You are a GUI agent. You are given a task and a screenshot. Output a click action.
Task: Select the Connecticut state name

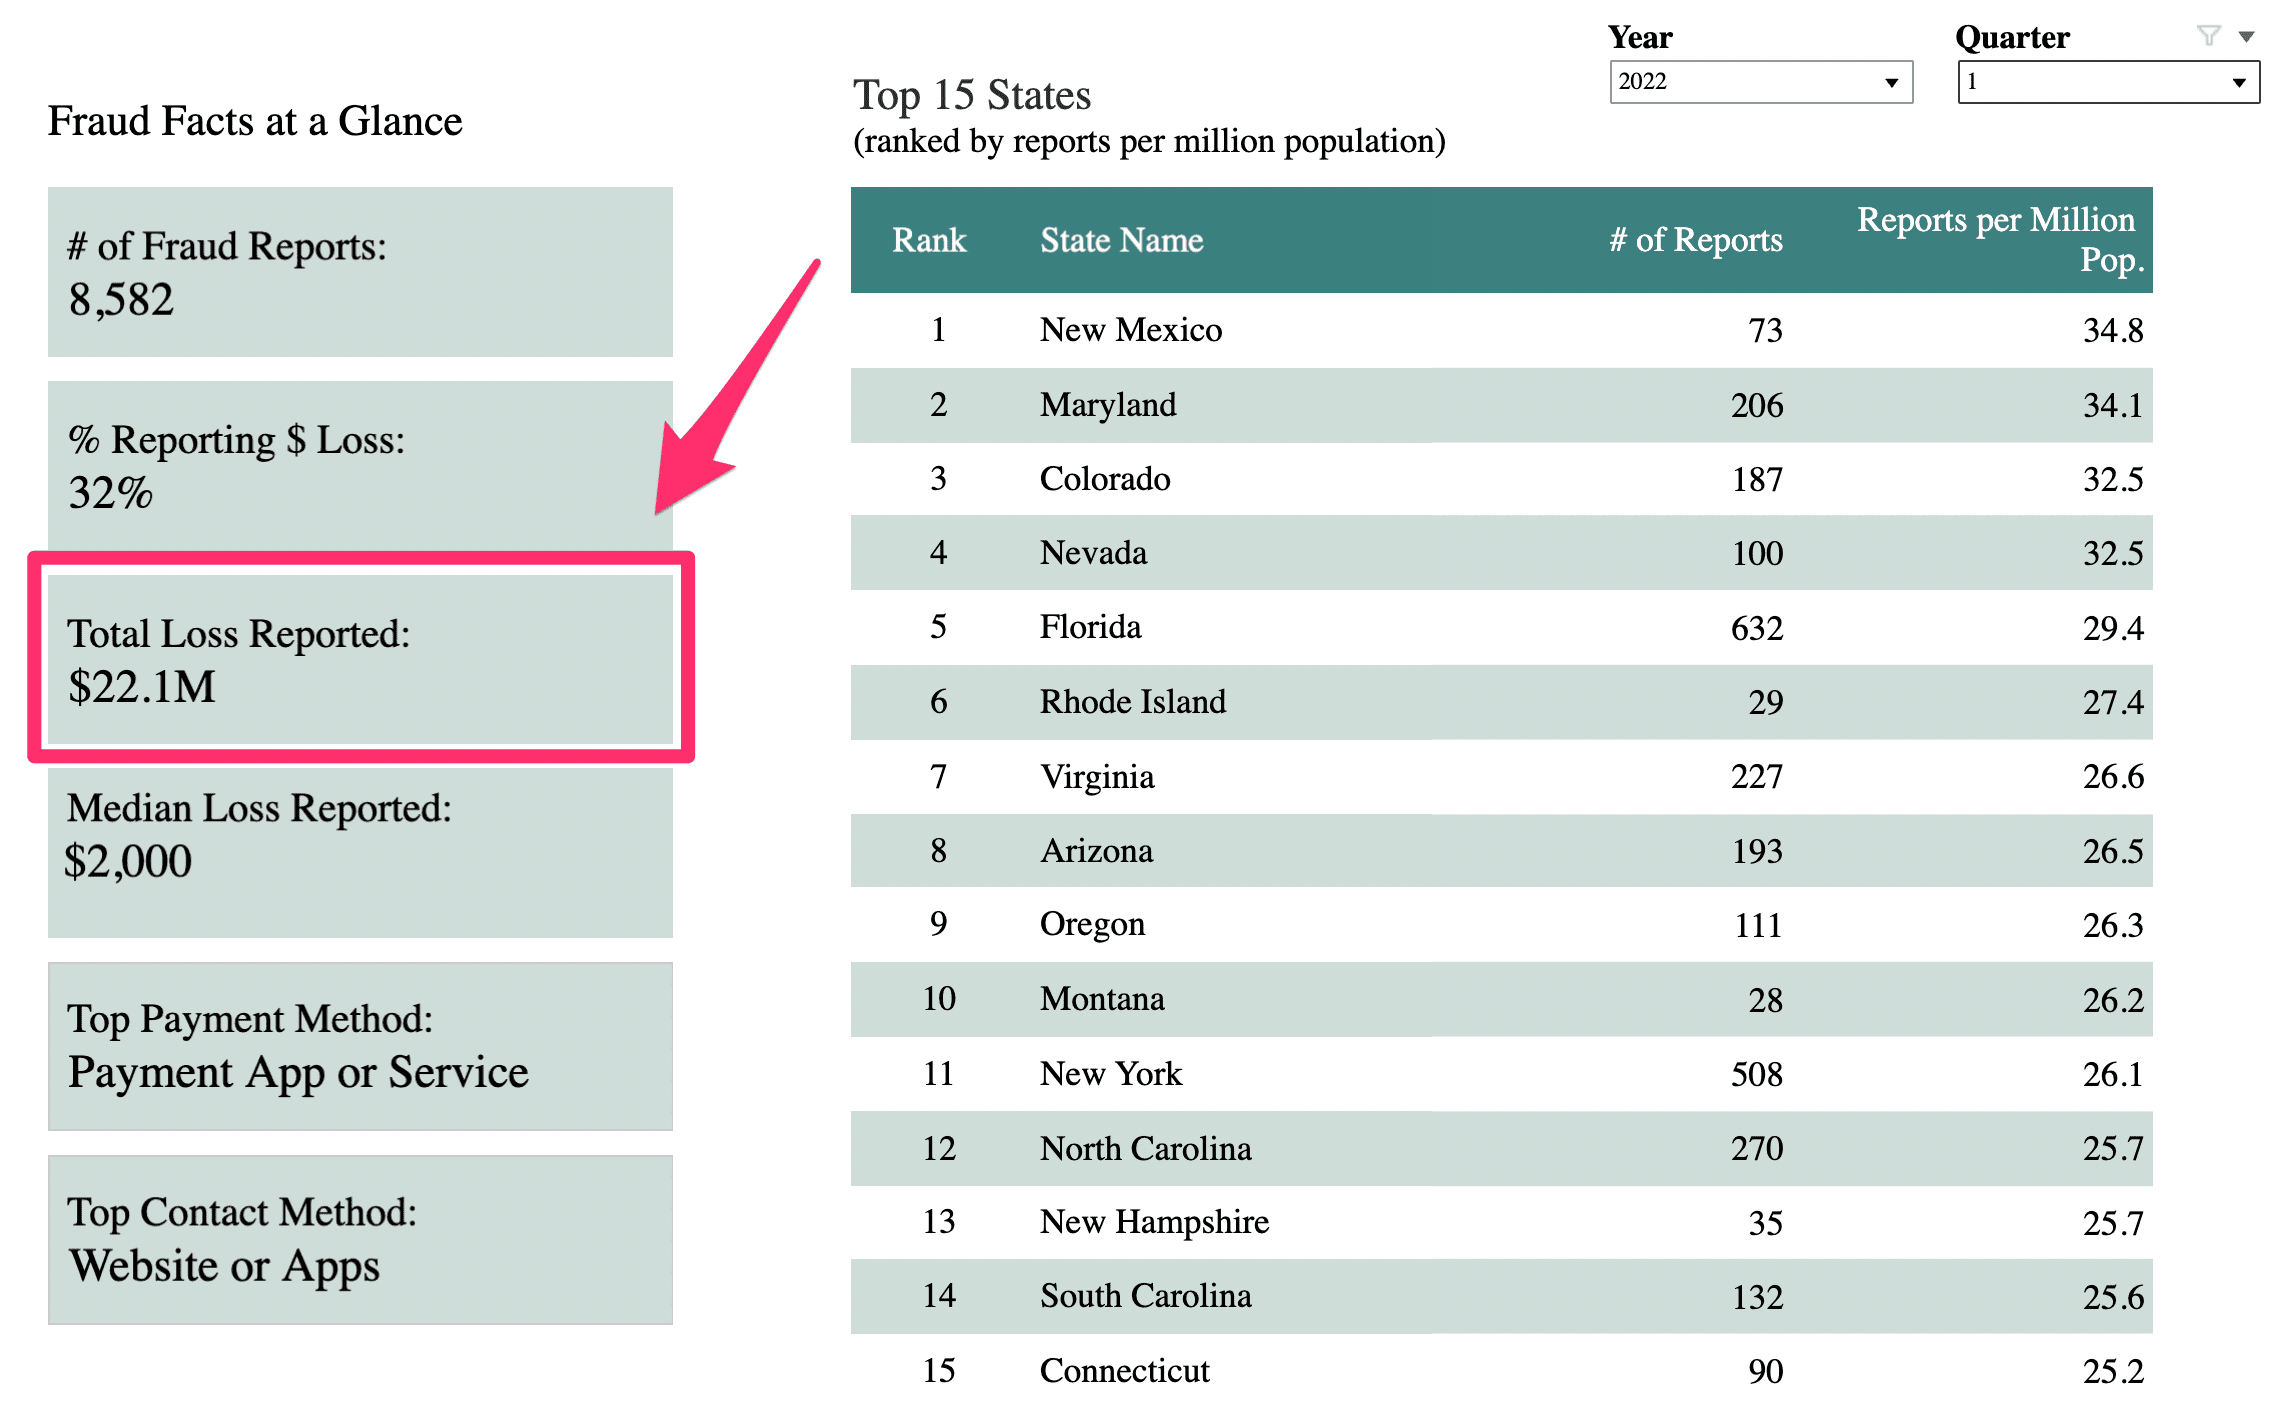click(1124, 1371)
